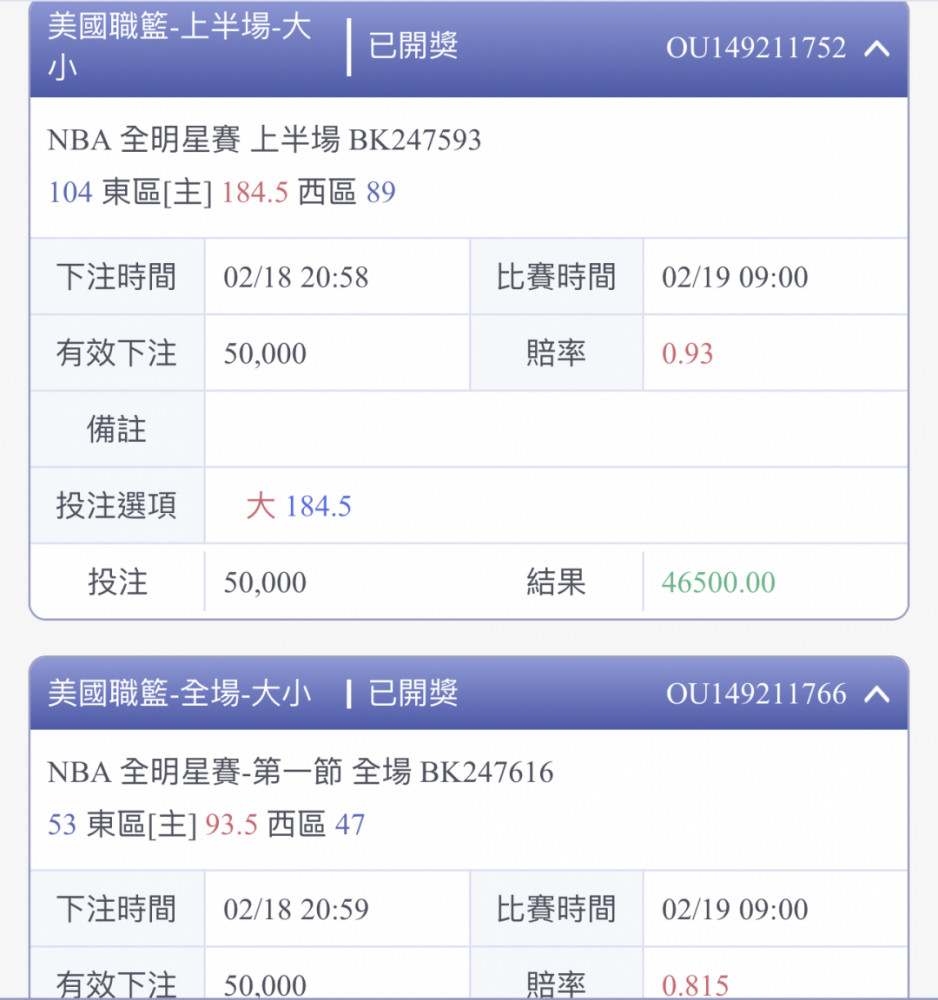Click first card's 02/19 09:00 match time
The width and height of the screenshot is (938, 1000).
tap(735, 277)
